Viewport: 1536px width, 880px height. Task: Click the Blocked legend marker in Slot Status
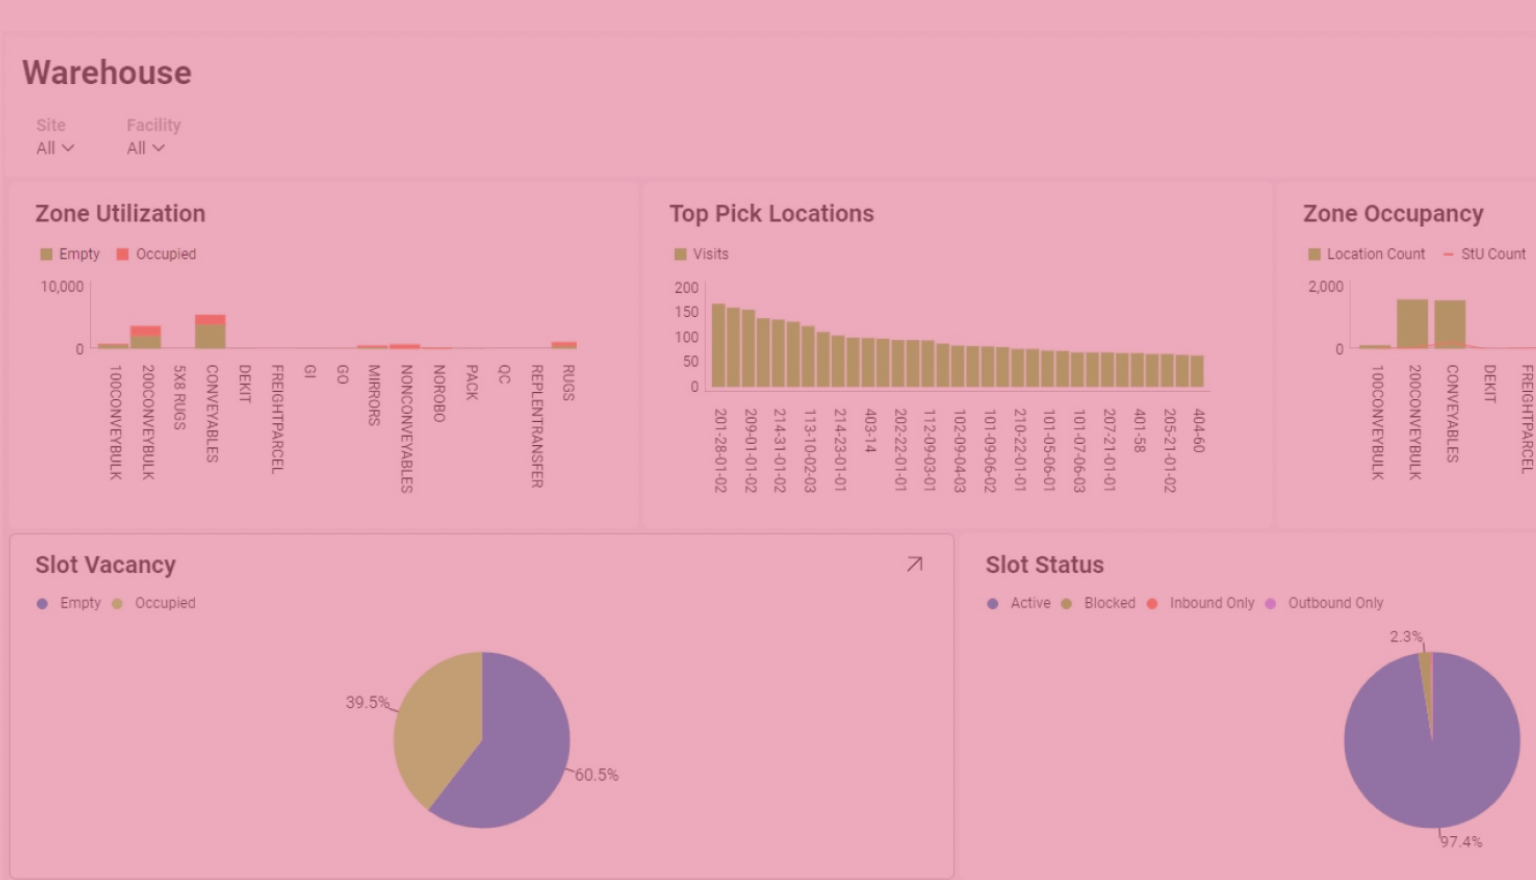click(x=1066, y=604)
